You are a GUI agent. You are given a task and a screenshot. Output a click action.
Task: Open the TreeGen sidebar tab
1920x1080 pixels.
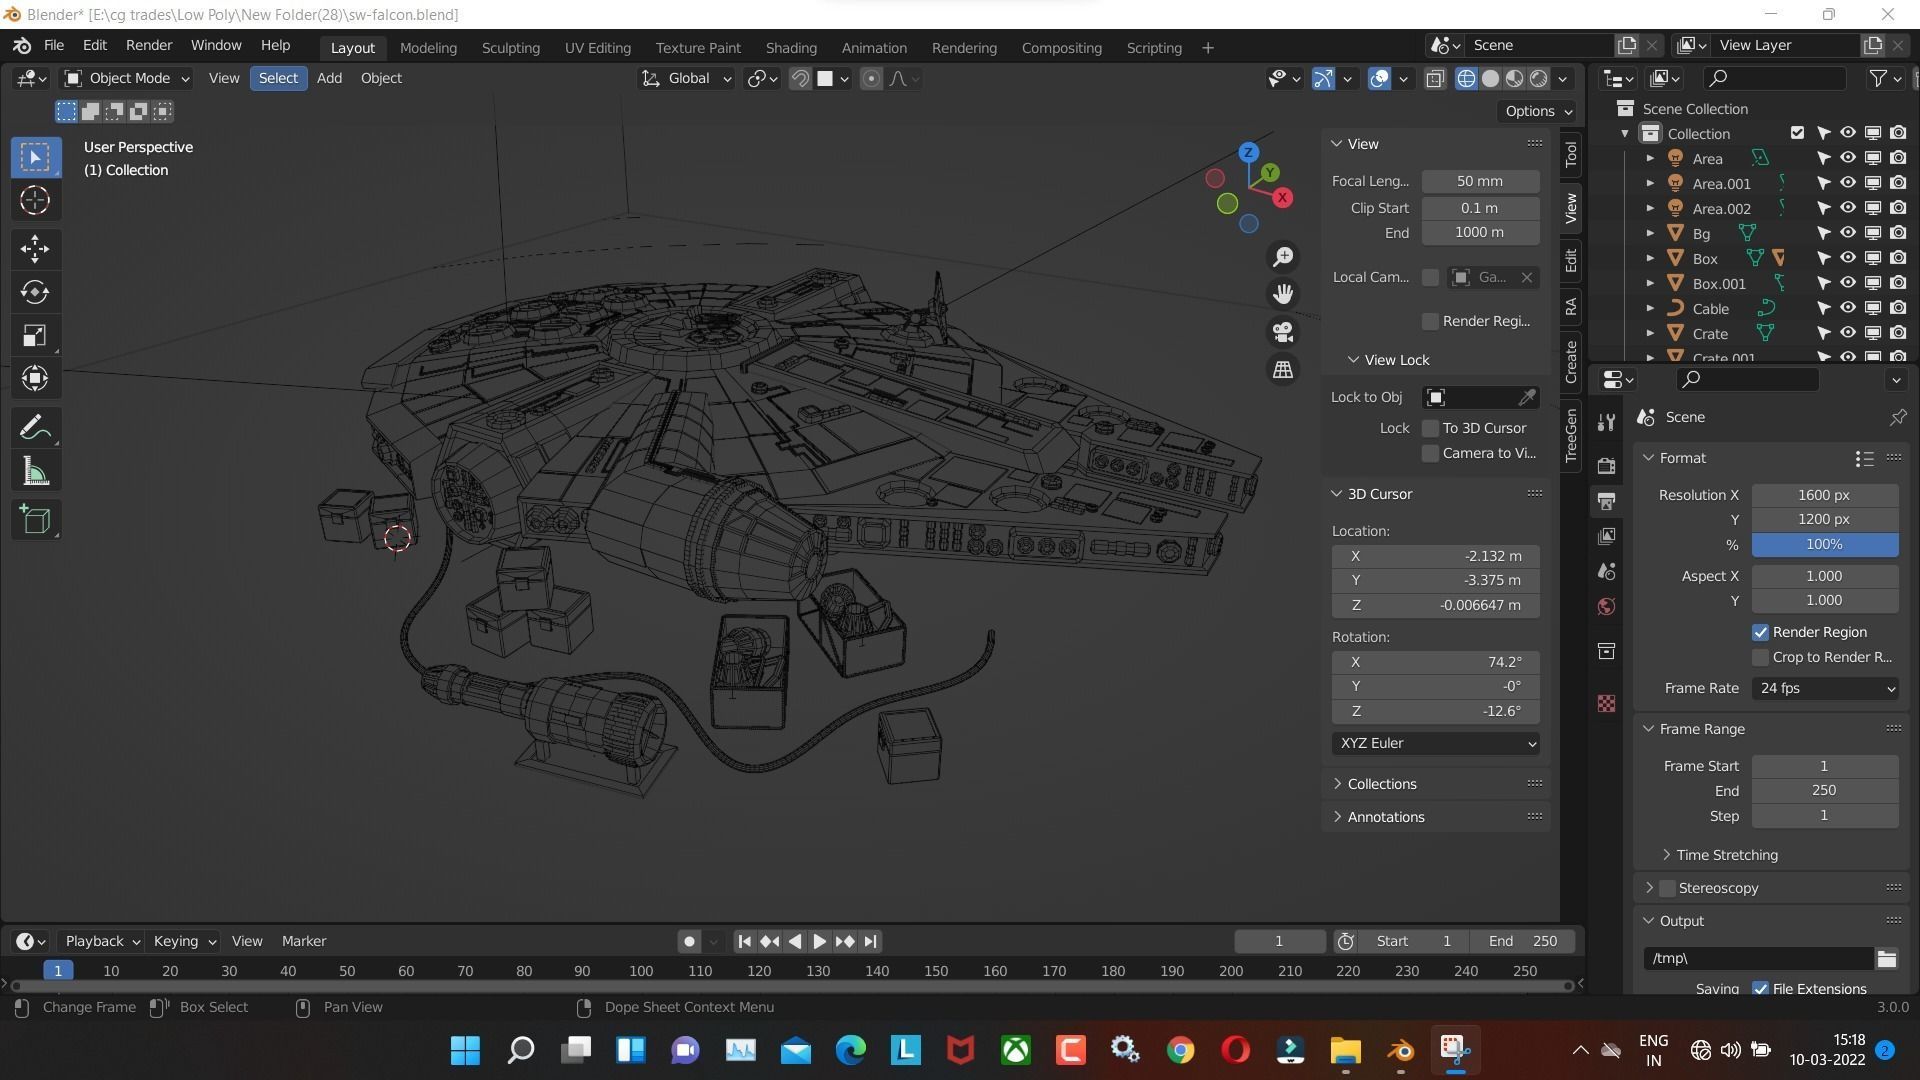coord(1571,435)
